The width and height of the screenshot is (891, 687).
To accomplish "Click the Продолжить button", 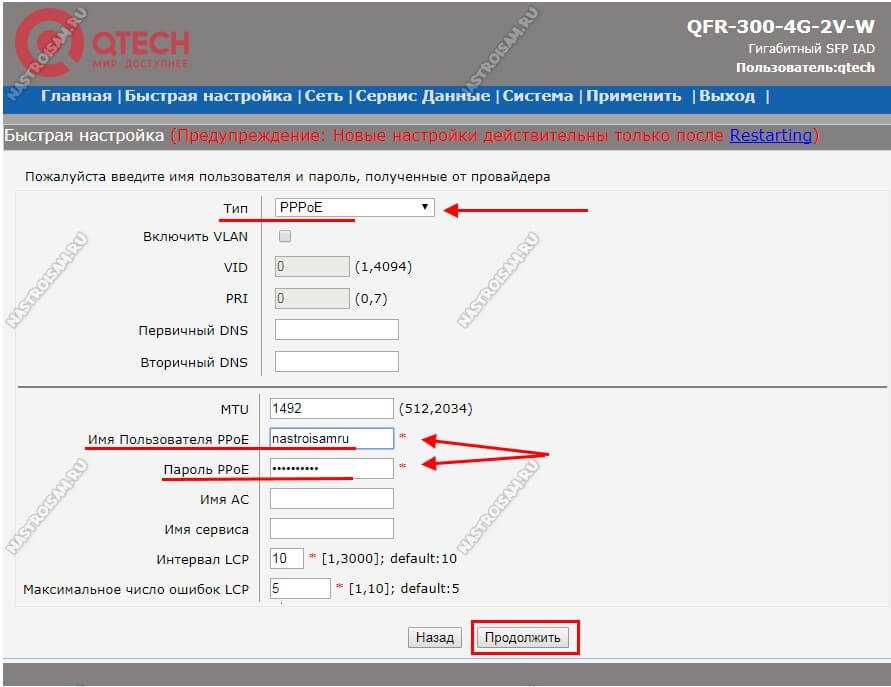I will [x=522, y=638].
